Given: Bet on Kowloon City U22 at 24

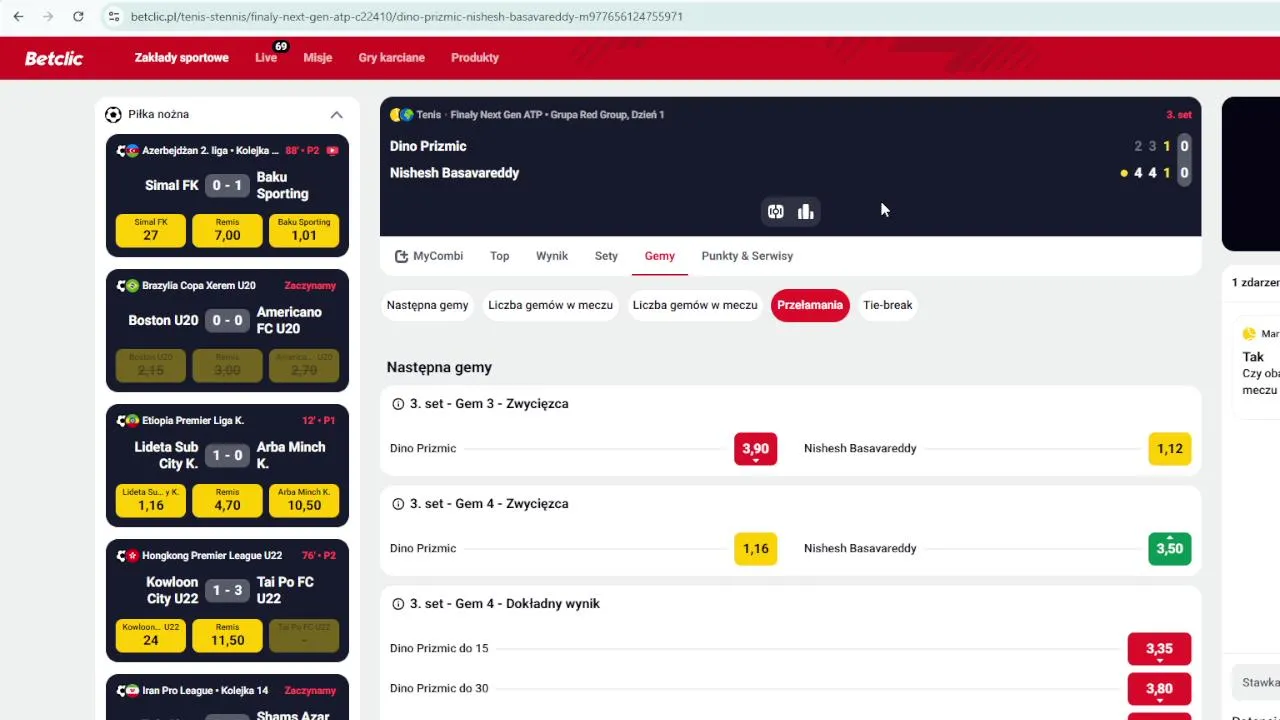Looking at the screenshot, I should (151, 635).
